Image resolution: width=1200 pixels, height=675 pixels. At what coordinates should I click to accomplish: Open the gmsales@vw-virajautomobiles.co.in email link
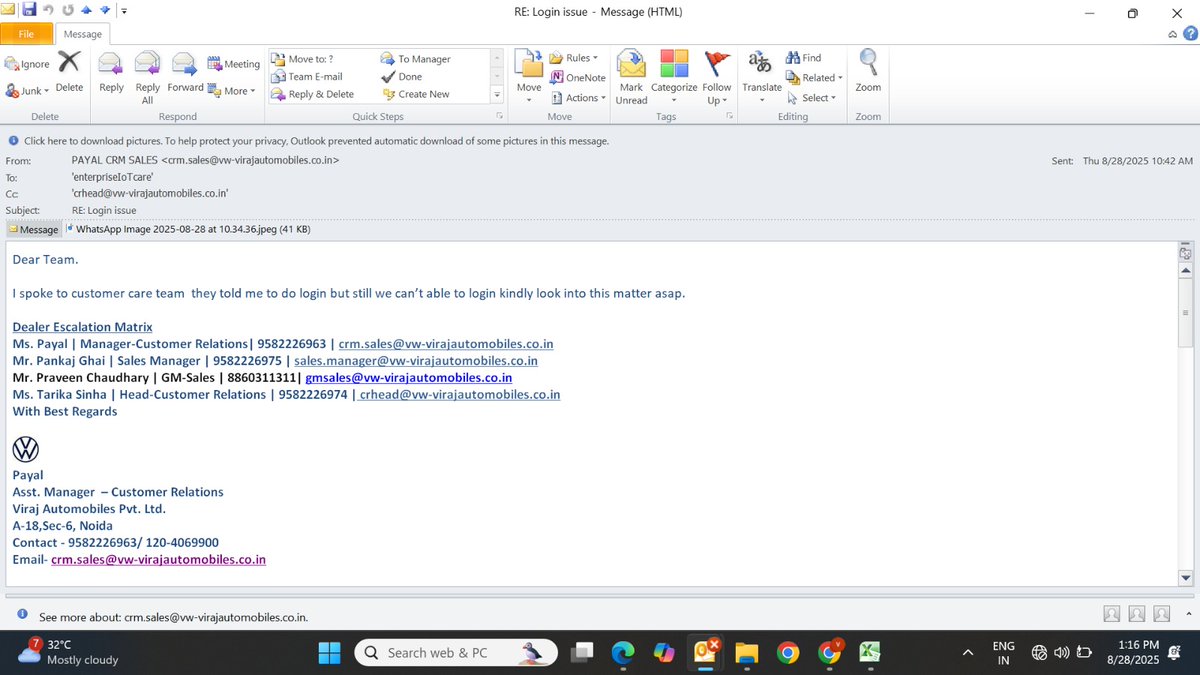pyautogui.click(x=409, y=378)
